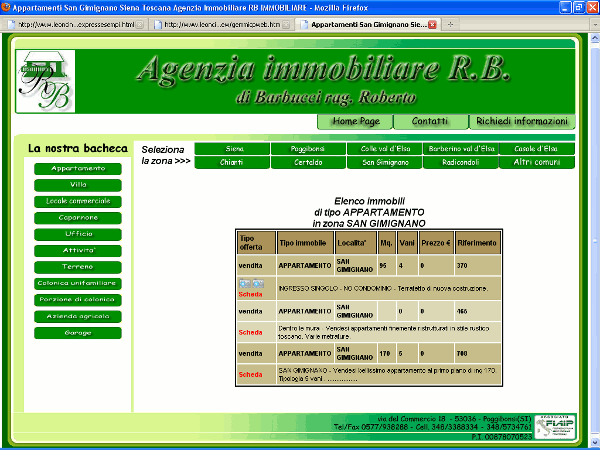Click the Prezzo € column header
The image size is (600, 450).
[x=436, y=243]
